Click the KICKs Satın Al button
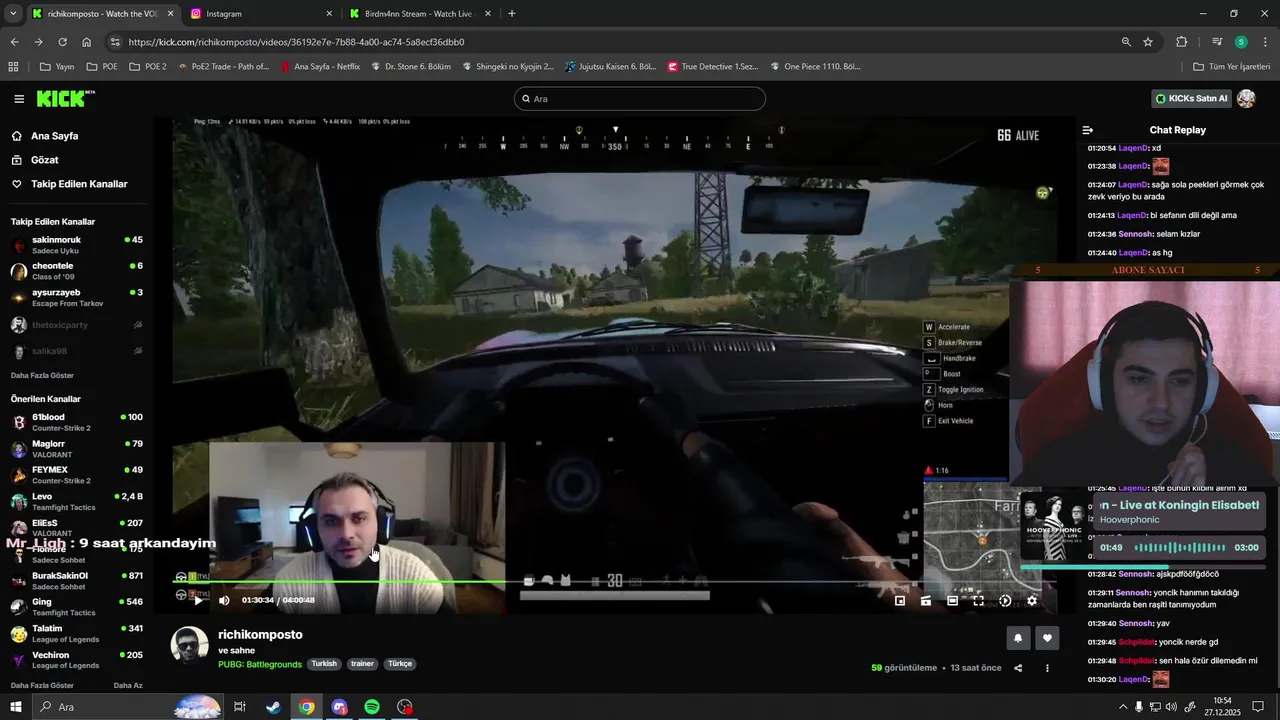Image resolution: width=1280 pixels, height=720 pixels. coord(1191,98)
